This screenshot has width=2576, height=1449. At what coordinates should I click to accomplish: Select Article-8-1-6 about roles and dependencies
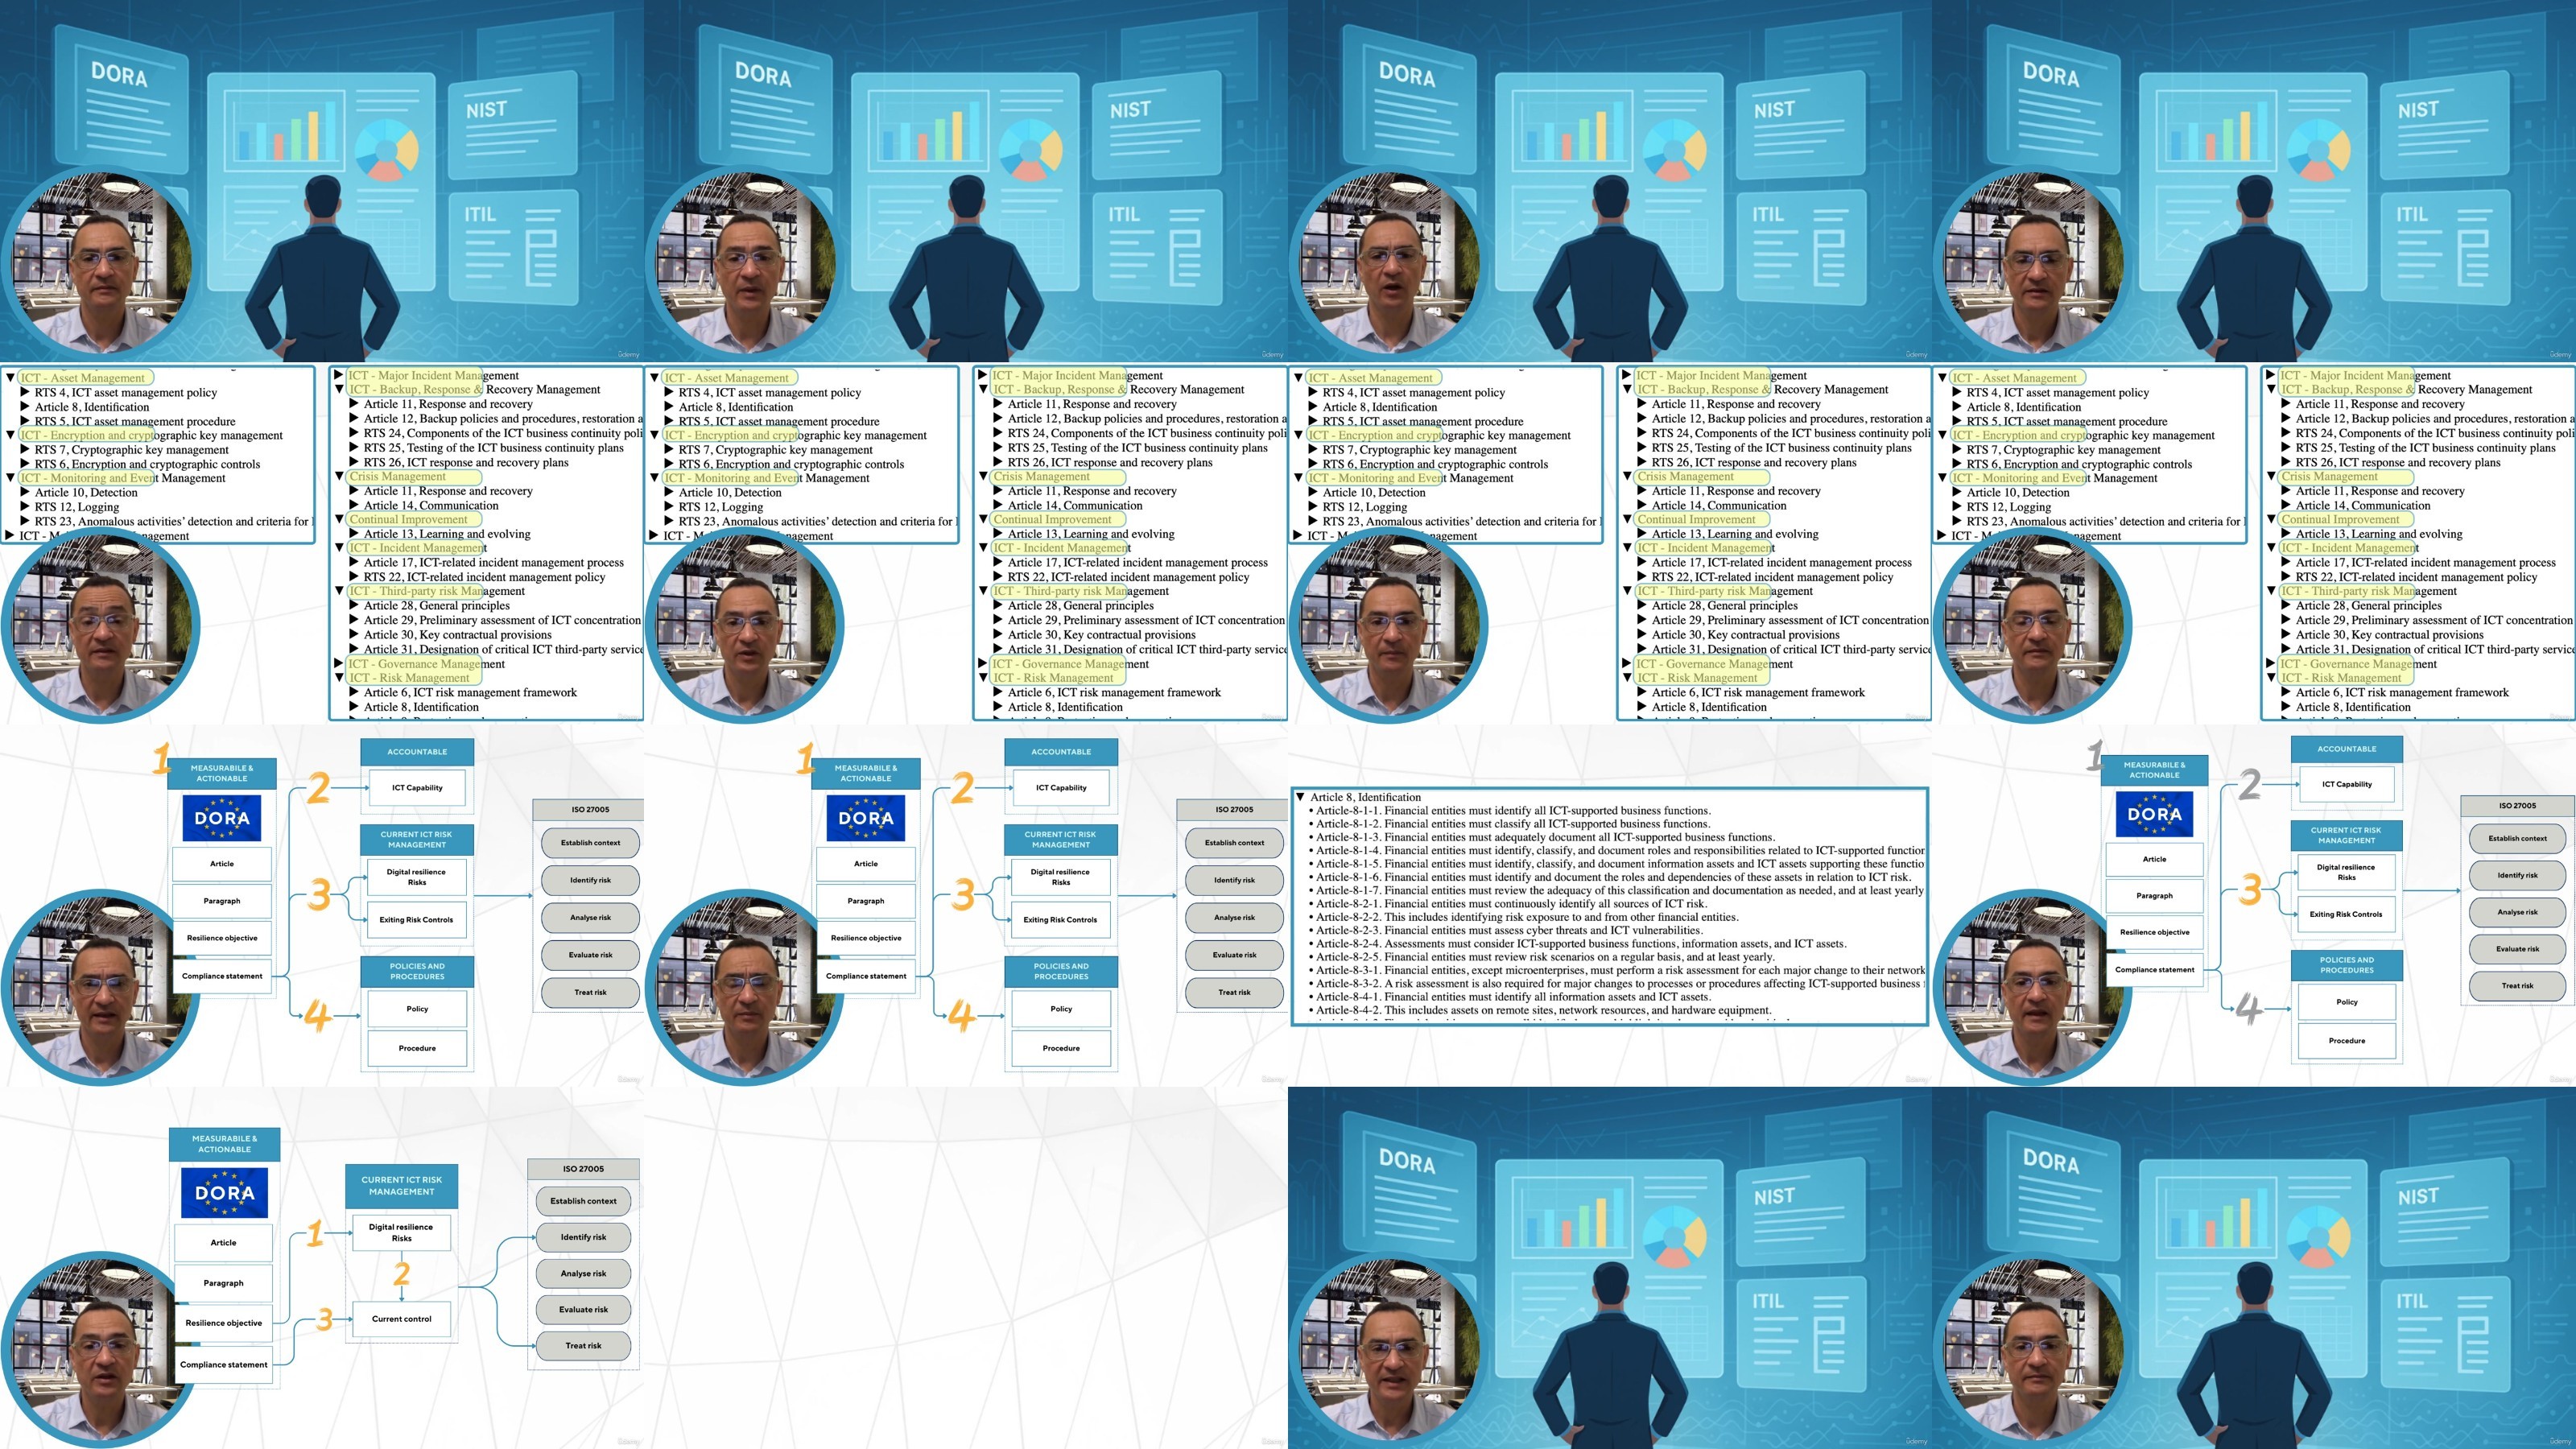(1609, 877)
